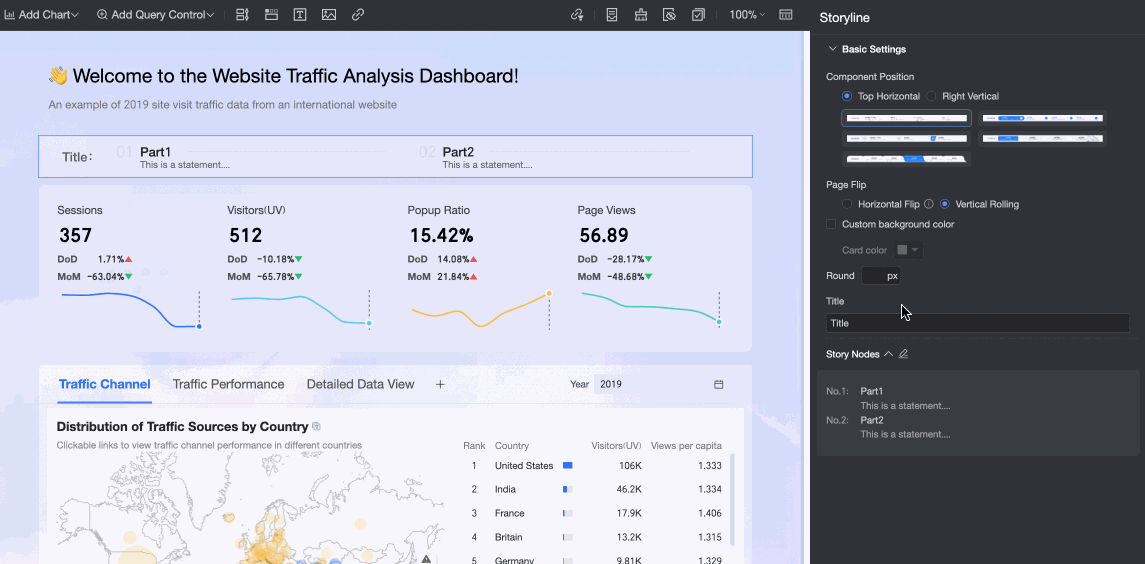Click the link insert icon in toolbar
This screenshot has height=564, width=1145.
(x=358, y=15)
